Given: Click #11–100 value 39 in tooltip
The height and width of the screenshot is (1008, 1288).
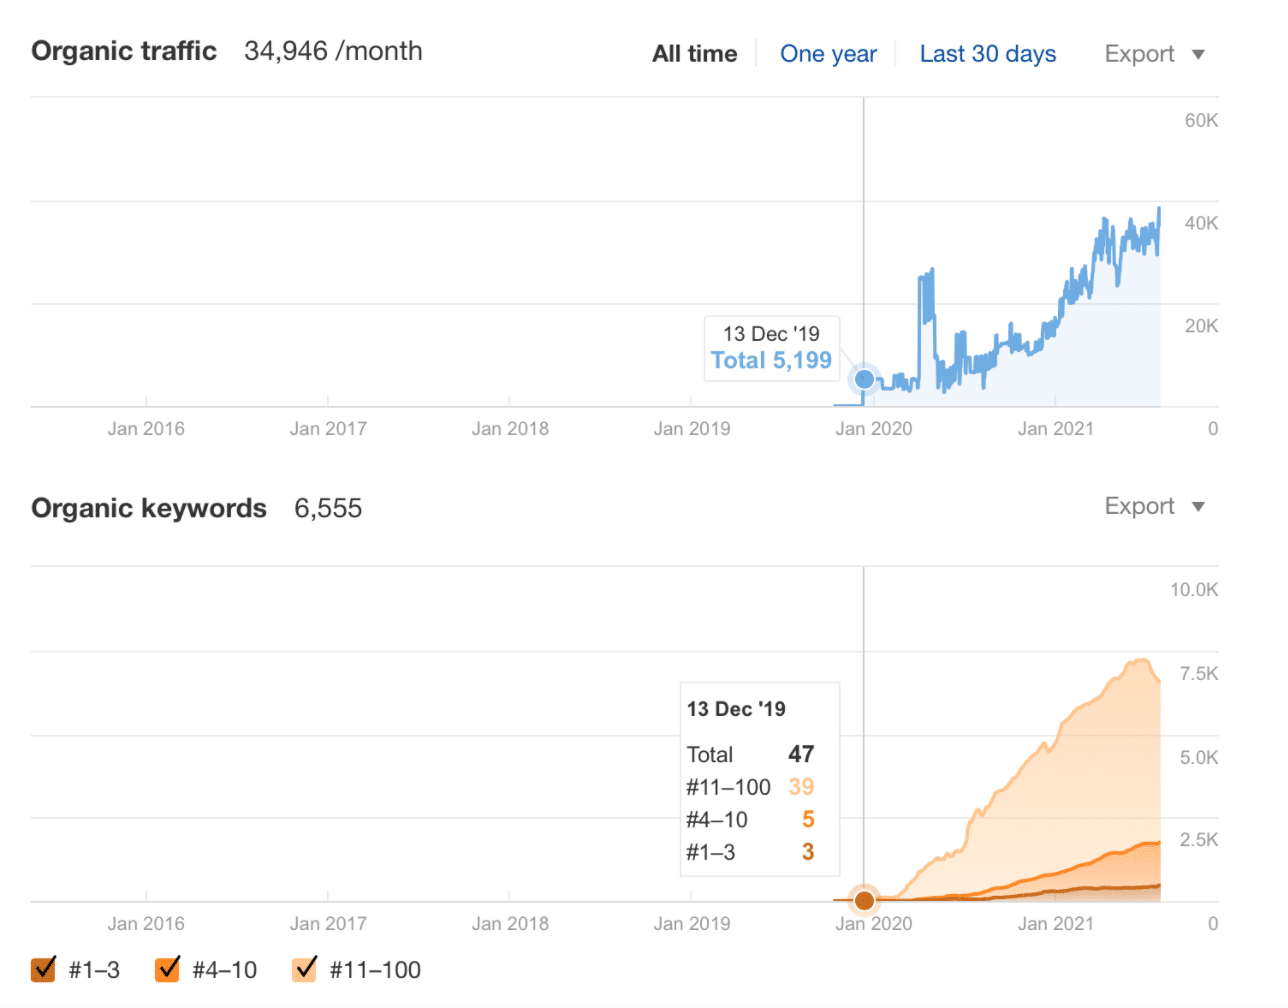Looking at the screenshot, I should [801, 787].
